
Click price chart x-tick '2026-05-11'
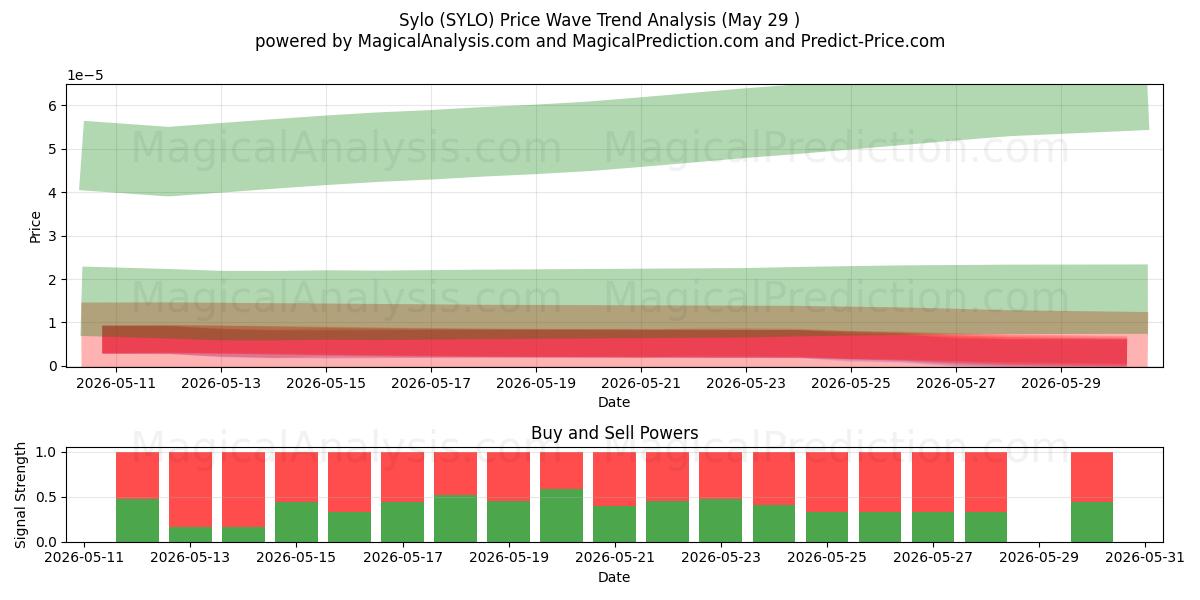click(116, 382)
